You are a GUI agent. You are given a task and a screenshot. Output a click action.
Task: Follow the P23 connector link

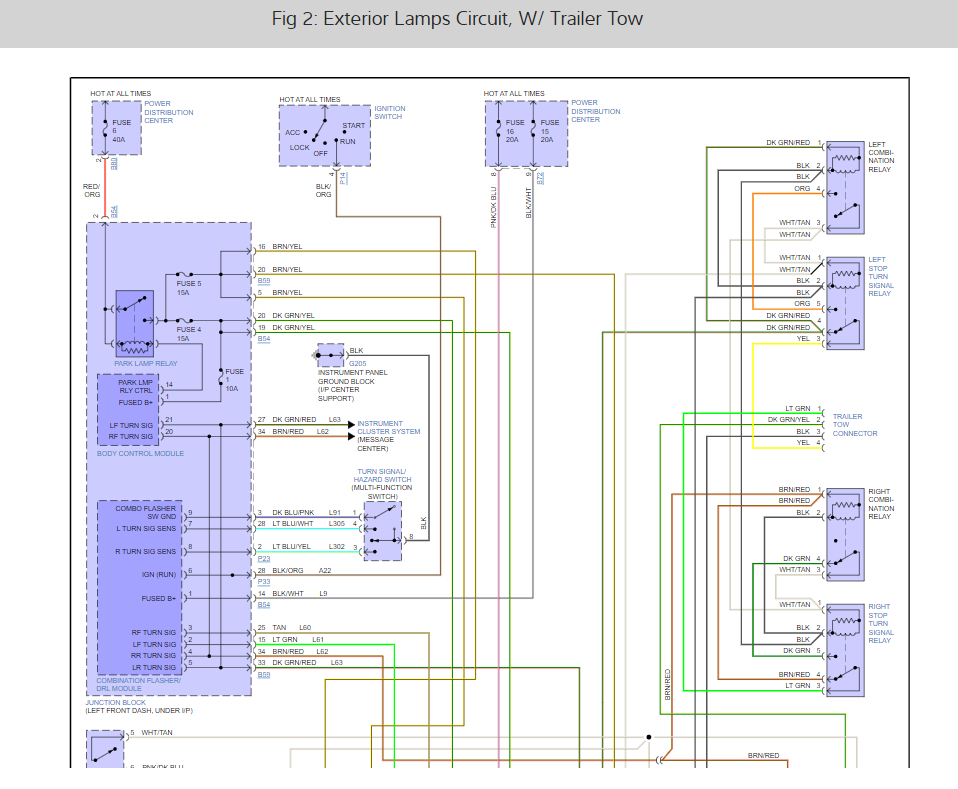click(264, 558)
